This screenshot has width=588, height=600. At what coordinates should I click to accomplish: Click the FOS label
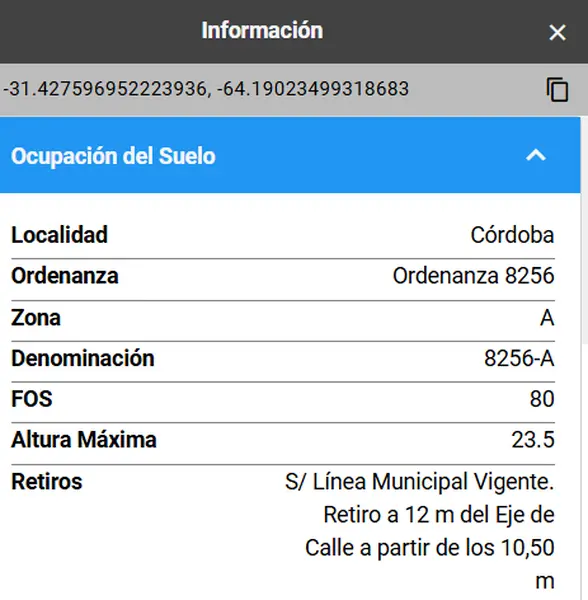(x=32, y=399)
